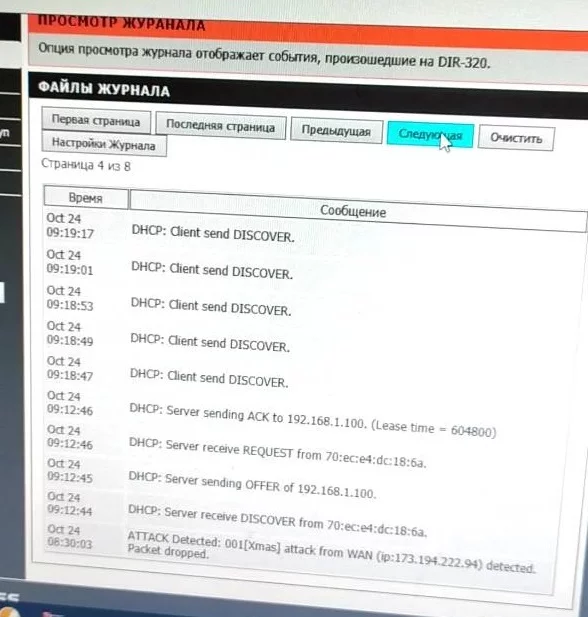Click the "Страница 4 из 8" page indicator

86,164
